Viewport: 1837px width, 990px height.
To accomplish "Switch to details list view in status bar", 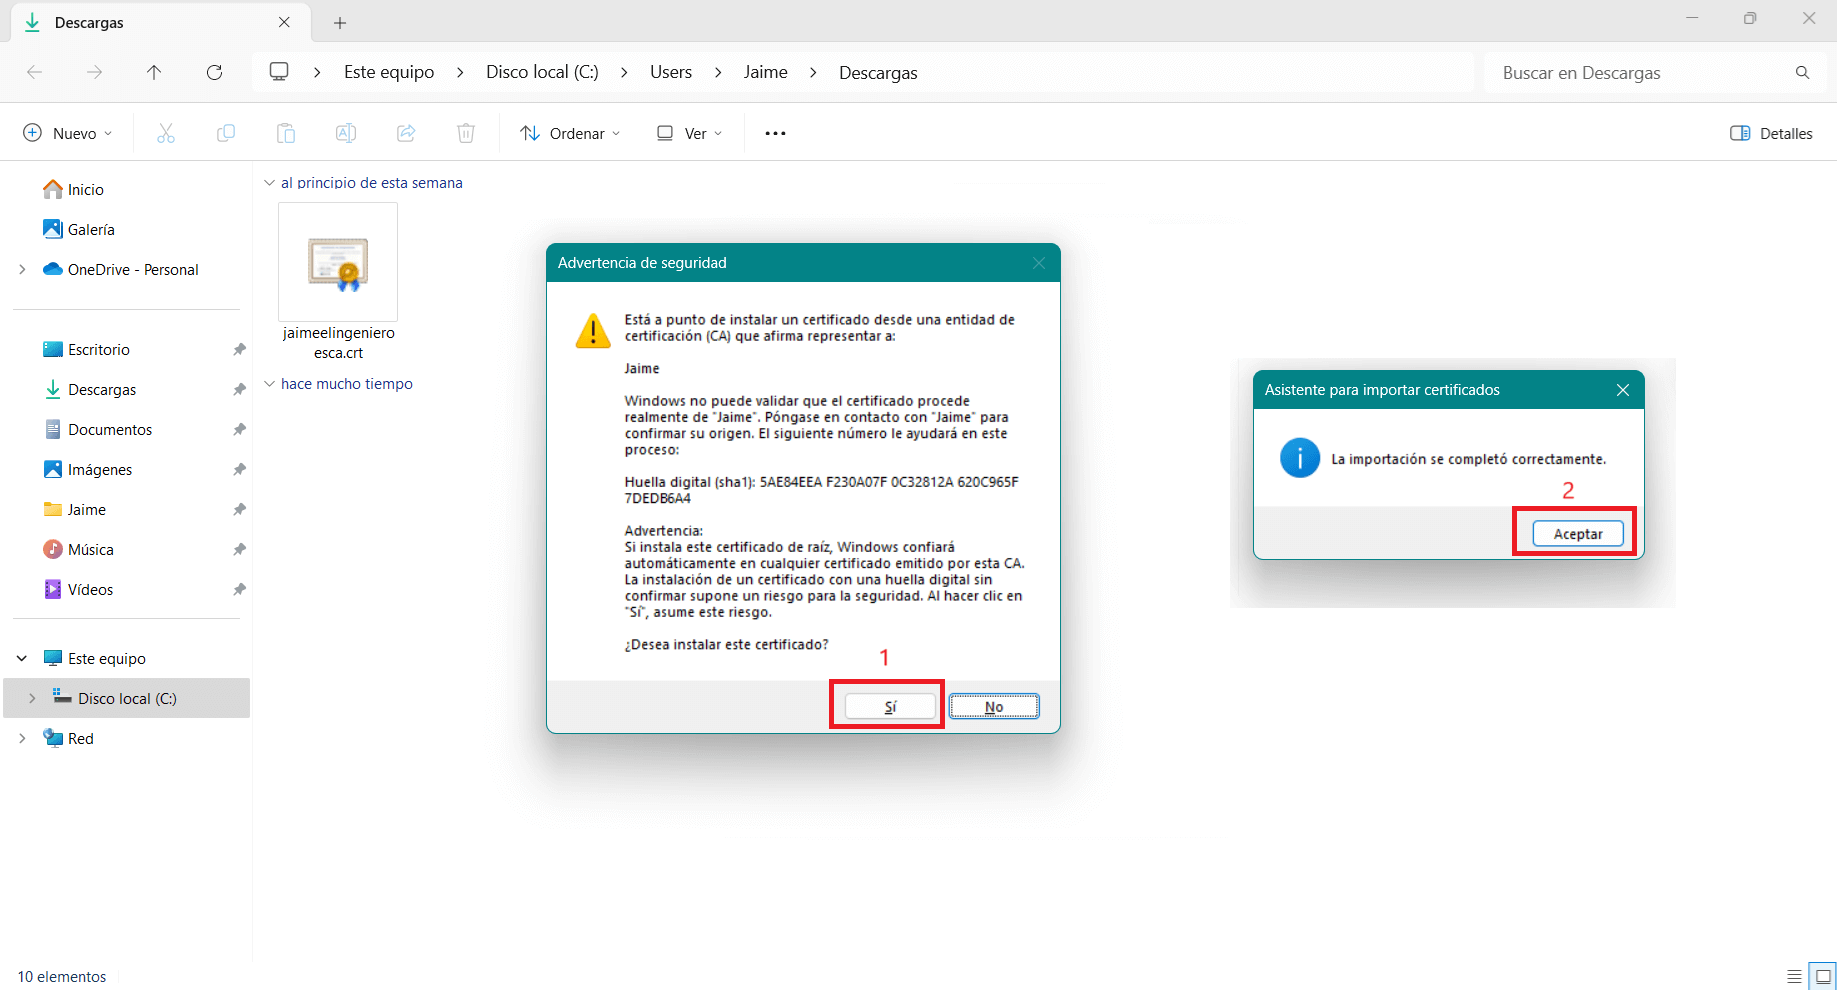I will (x=1795, y=976).
